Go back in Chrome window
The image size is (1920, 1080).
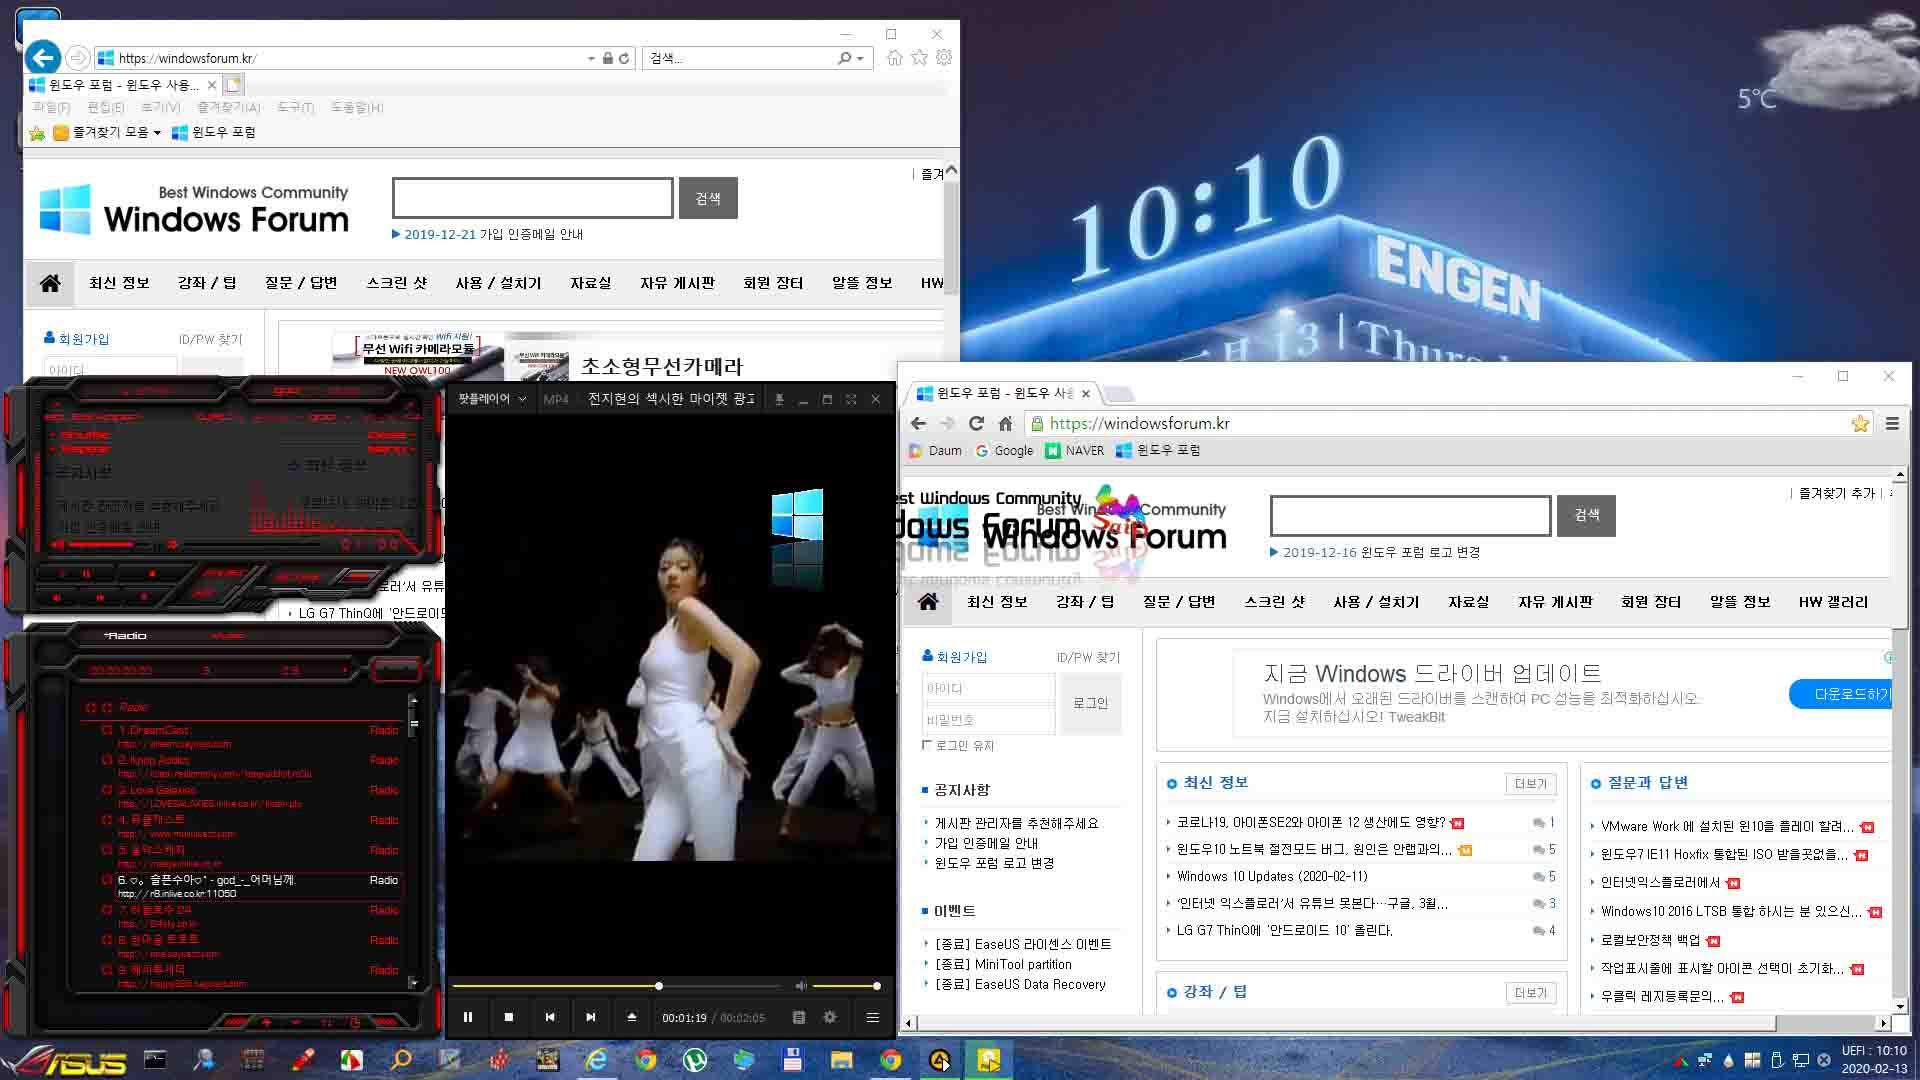coord(918,423)
